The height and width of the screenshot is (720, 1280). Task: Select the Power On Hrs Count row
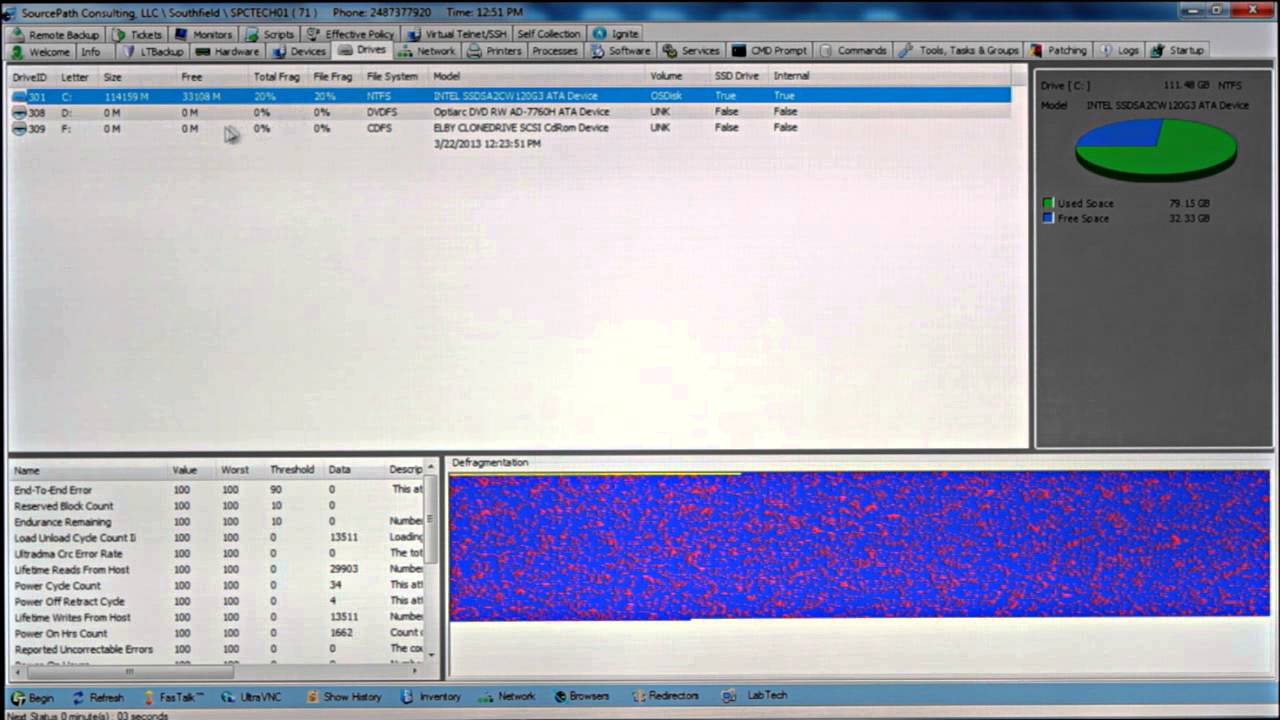tap(218, 633)
